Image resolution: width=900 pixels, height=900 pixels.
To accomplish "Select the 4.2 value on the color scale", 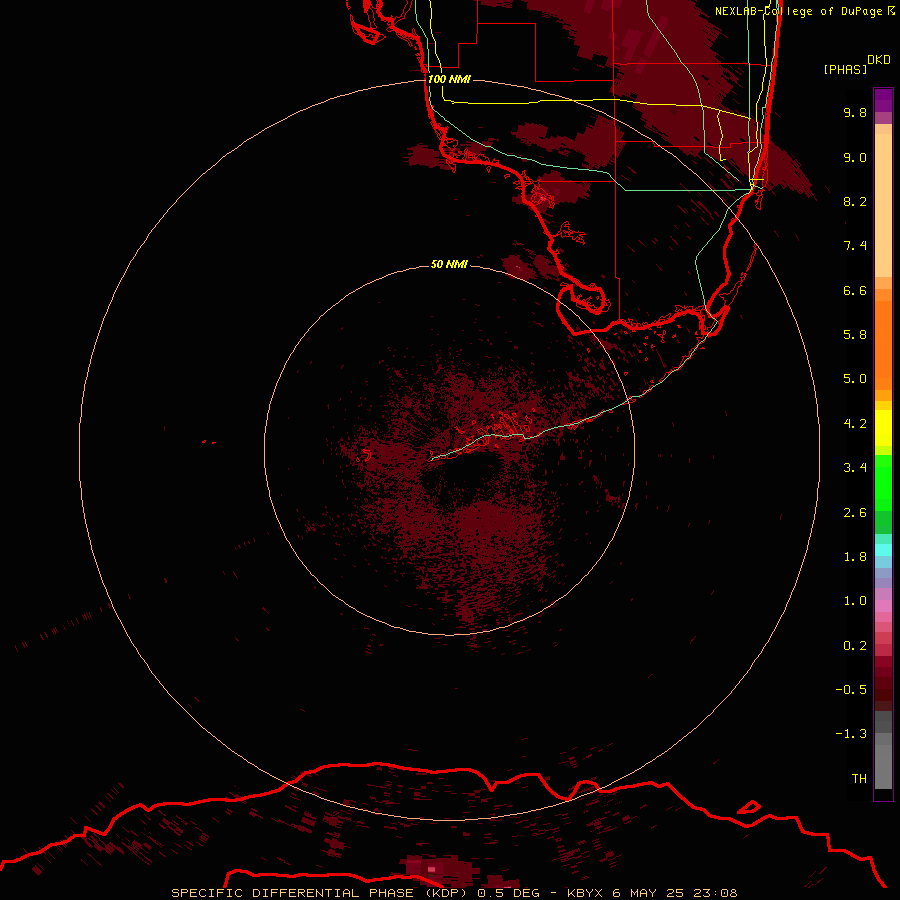I will point(855,424).
